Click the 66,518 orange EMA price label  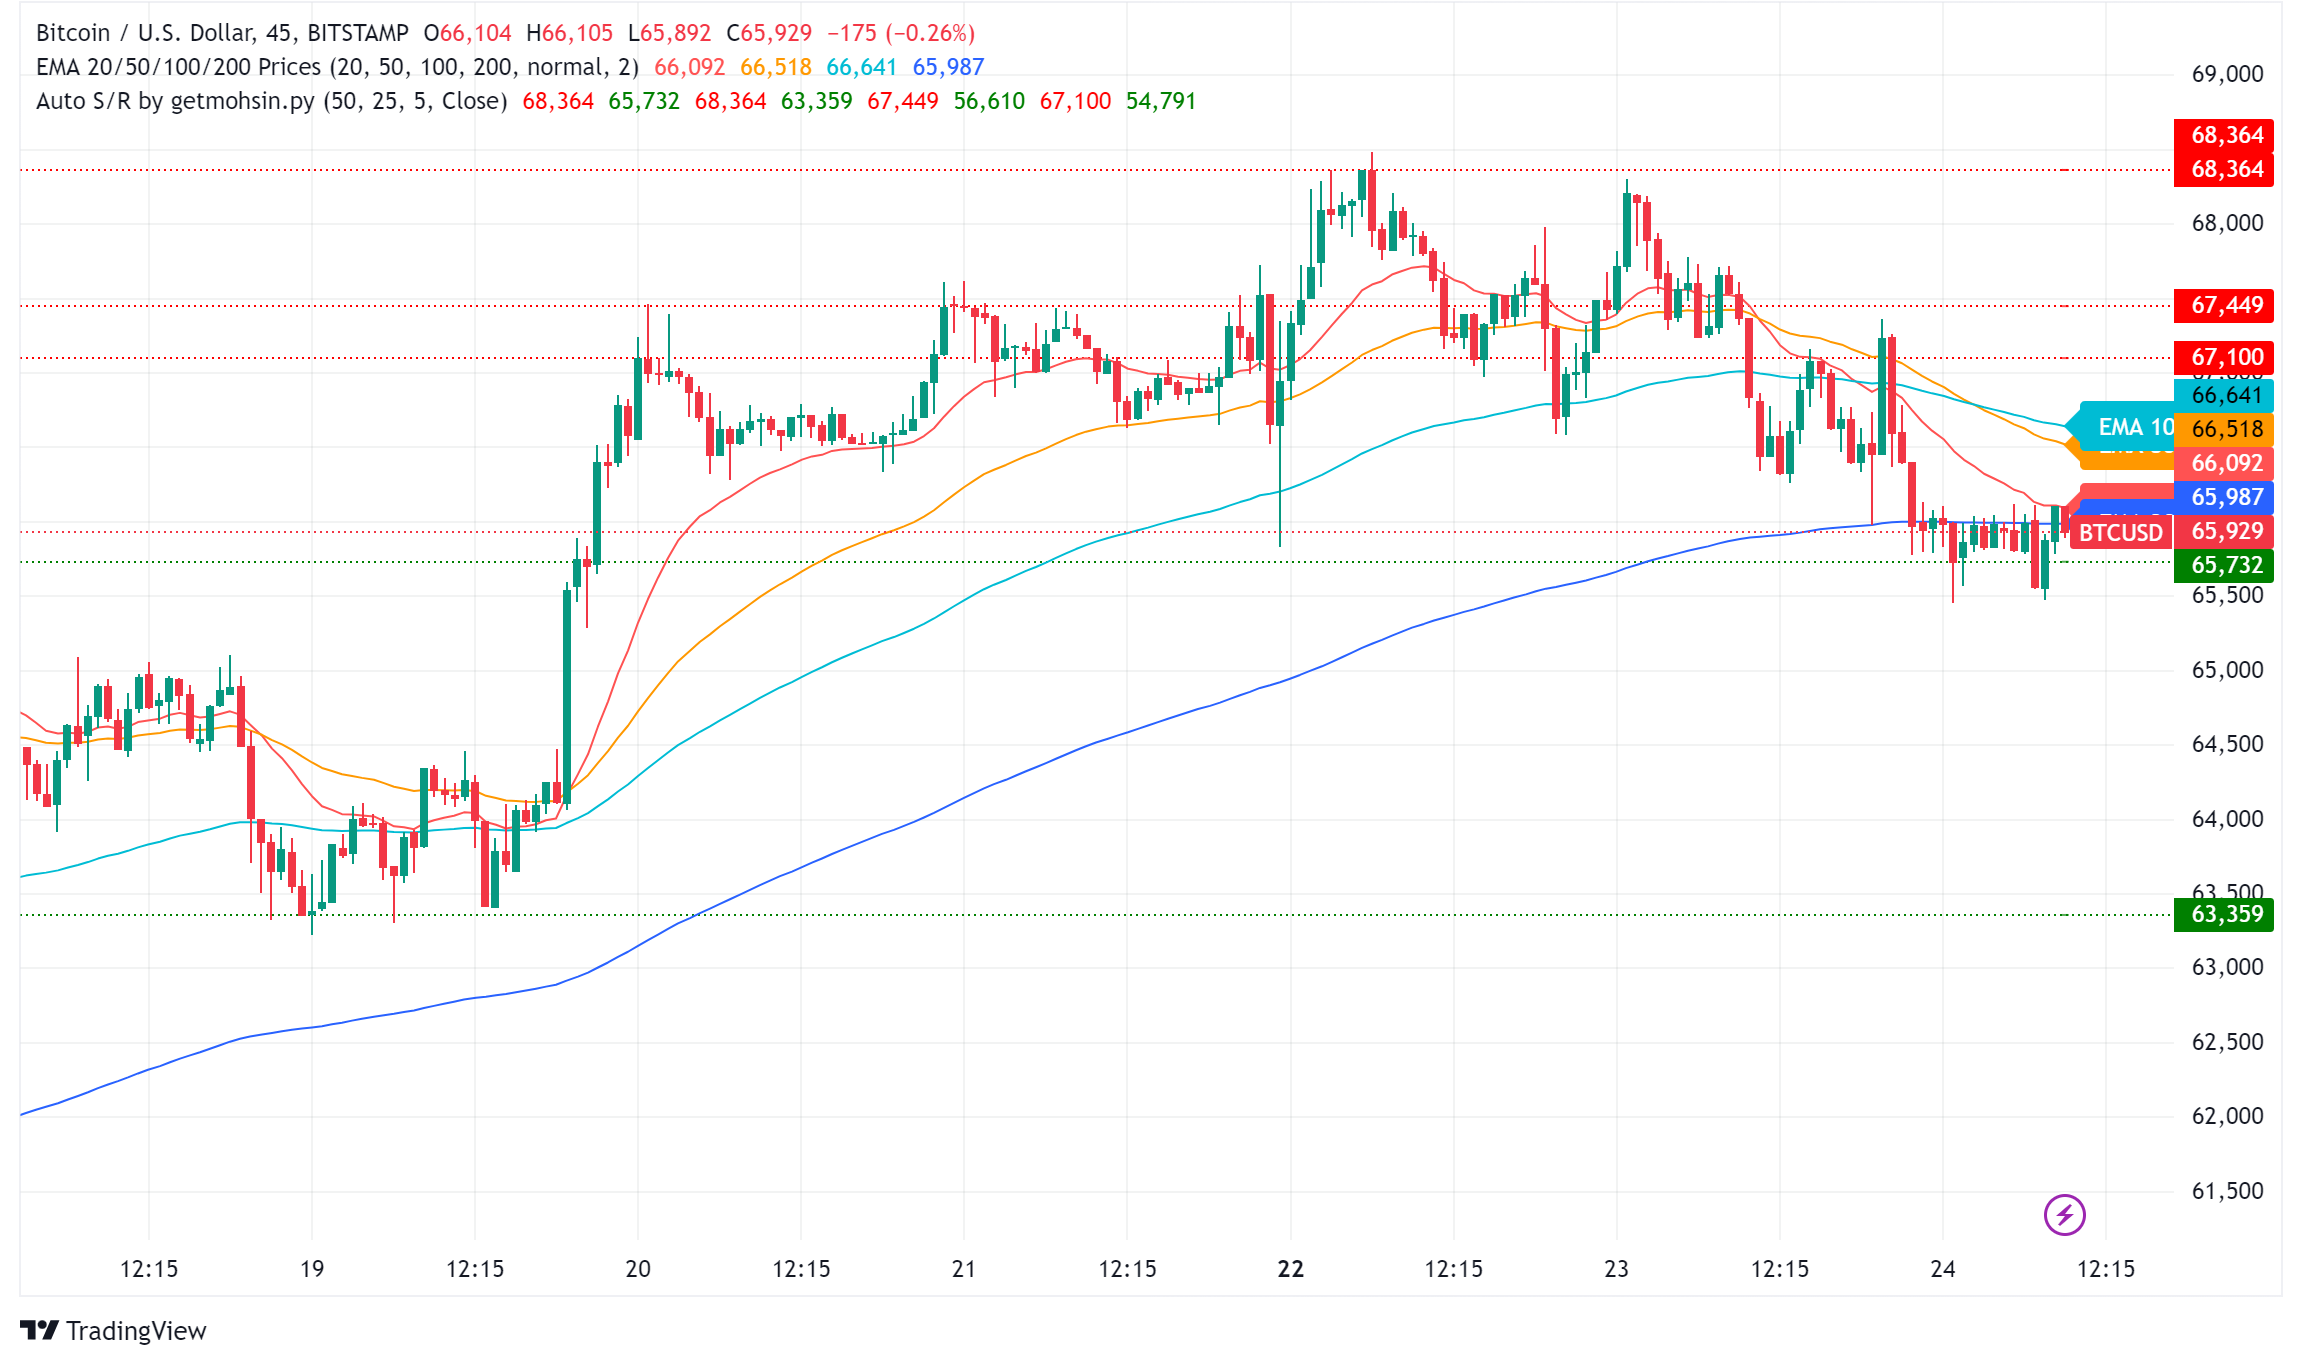click(2224, 429)
